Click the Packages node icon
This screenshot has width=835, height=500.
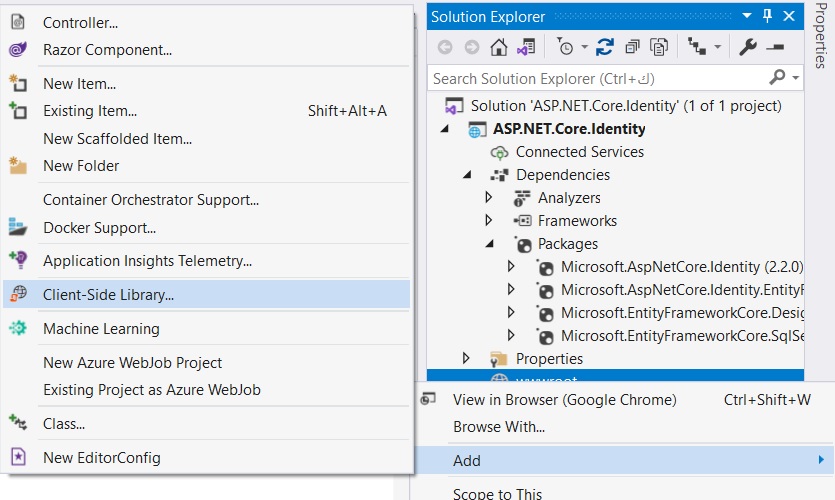click(523, 244)
